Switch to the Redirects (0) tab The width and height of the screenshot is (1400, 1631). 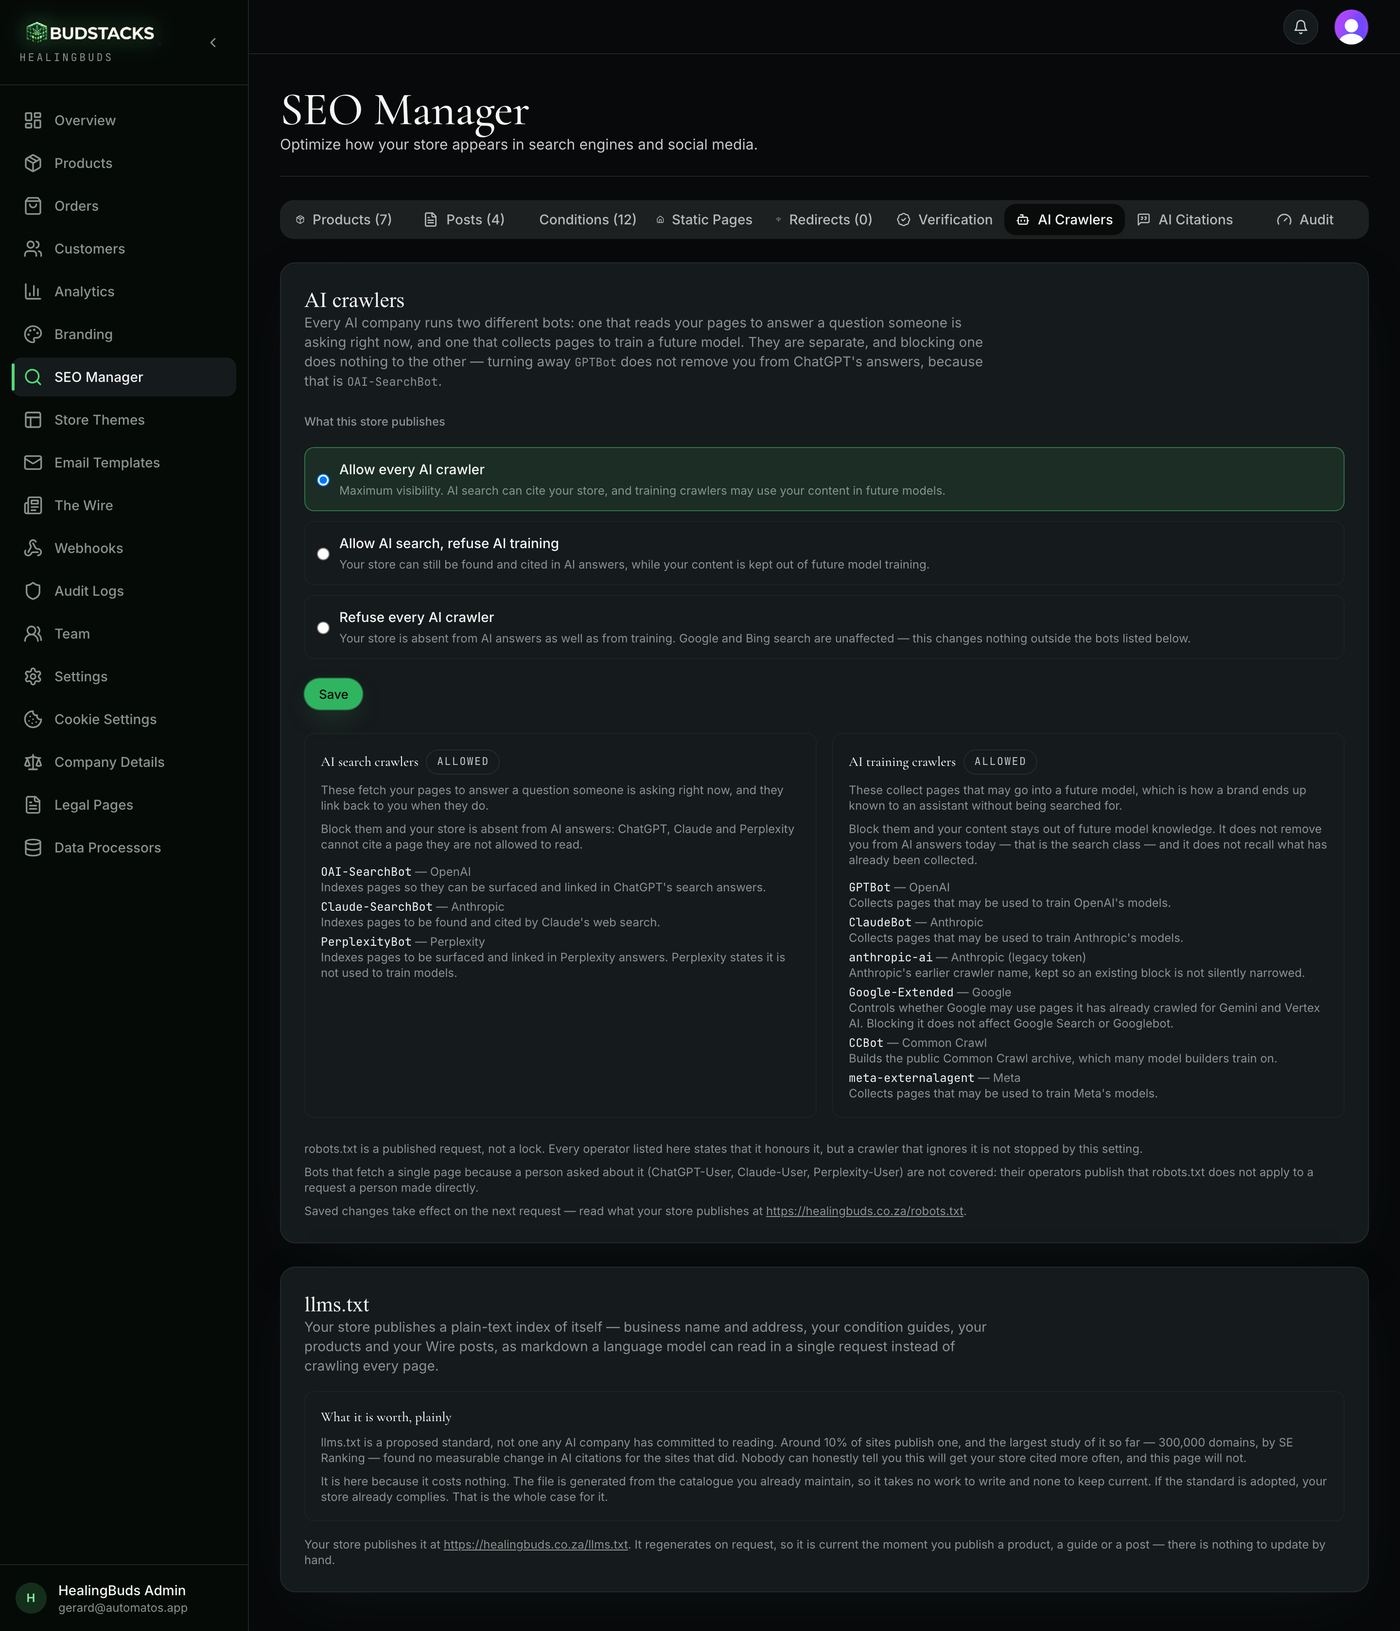click(824, 220)
